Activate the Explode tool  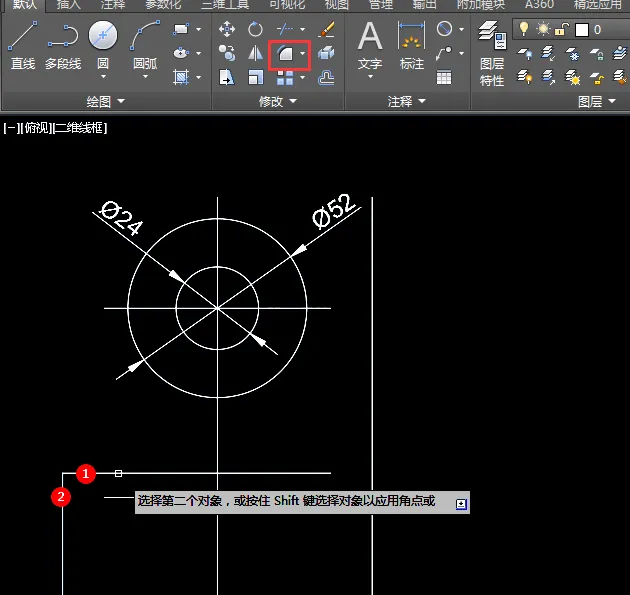pos(326,53)
